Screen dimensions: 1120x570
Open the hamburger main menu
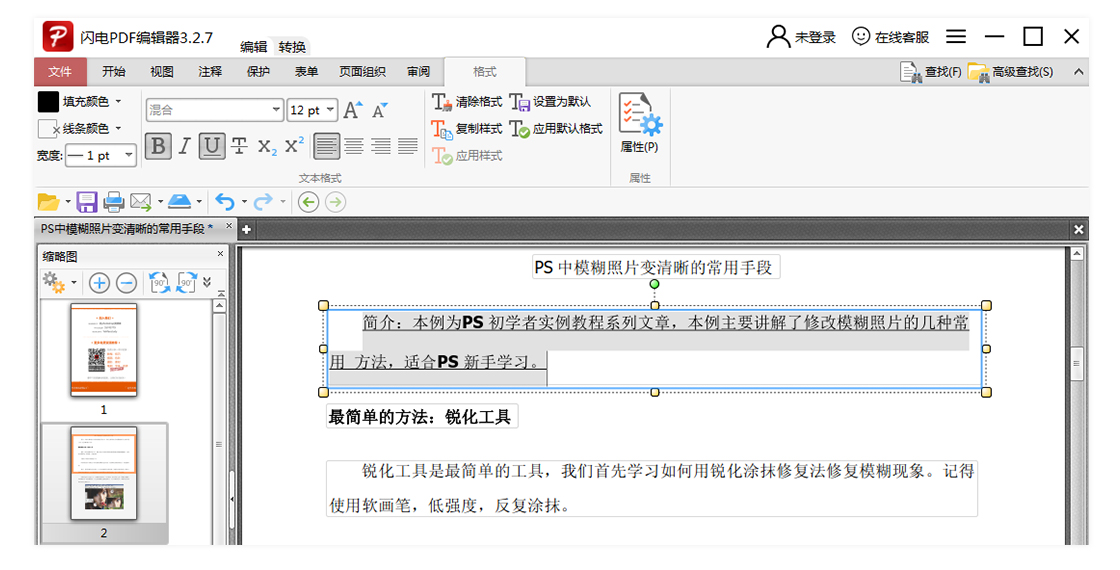pos(956,36)
